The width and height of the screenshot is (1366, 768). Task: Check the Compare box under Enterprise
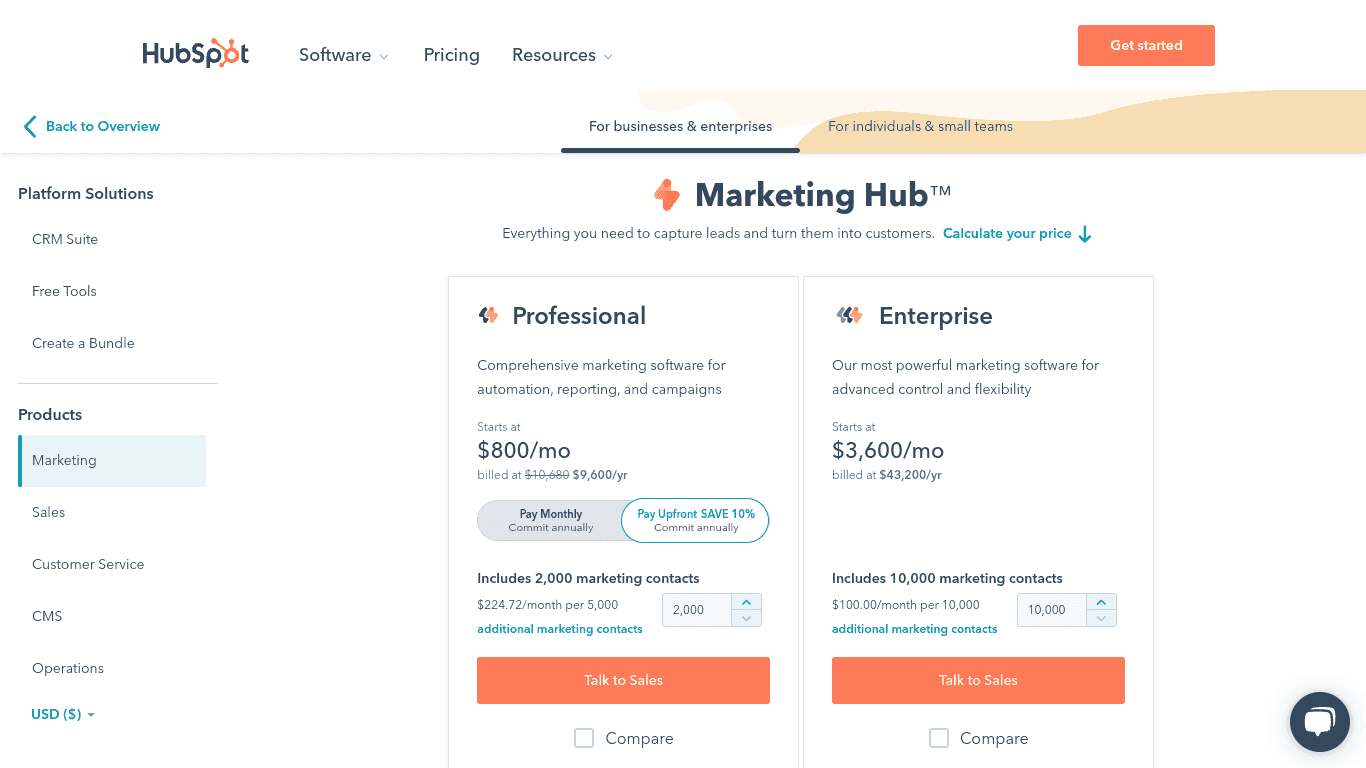[939, 738]
